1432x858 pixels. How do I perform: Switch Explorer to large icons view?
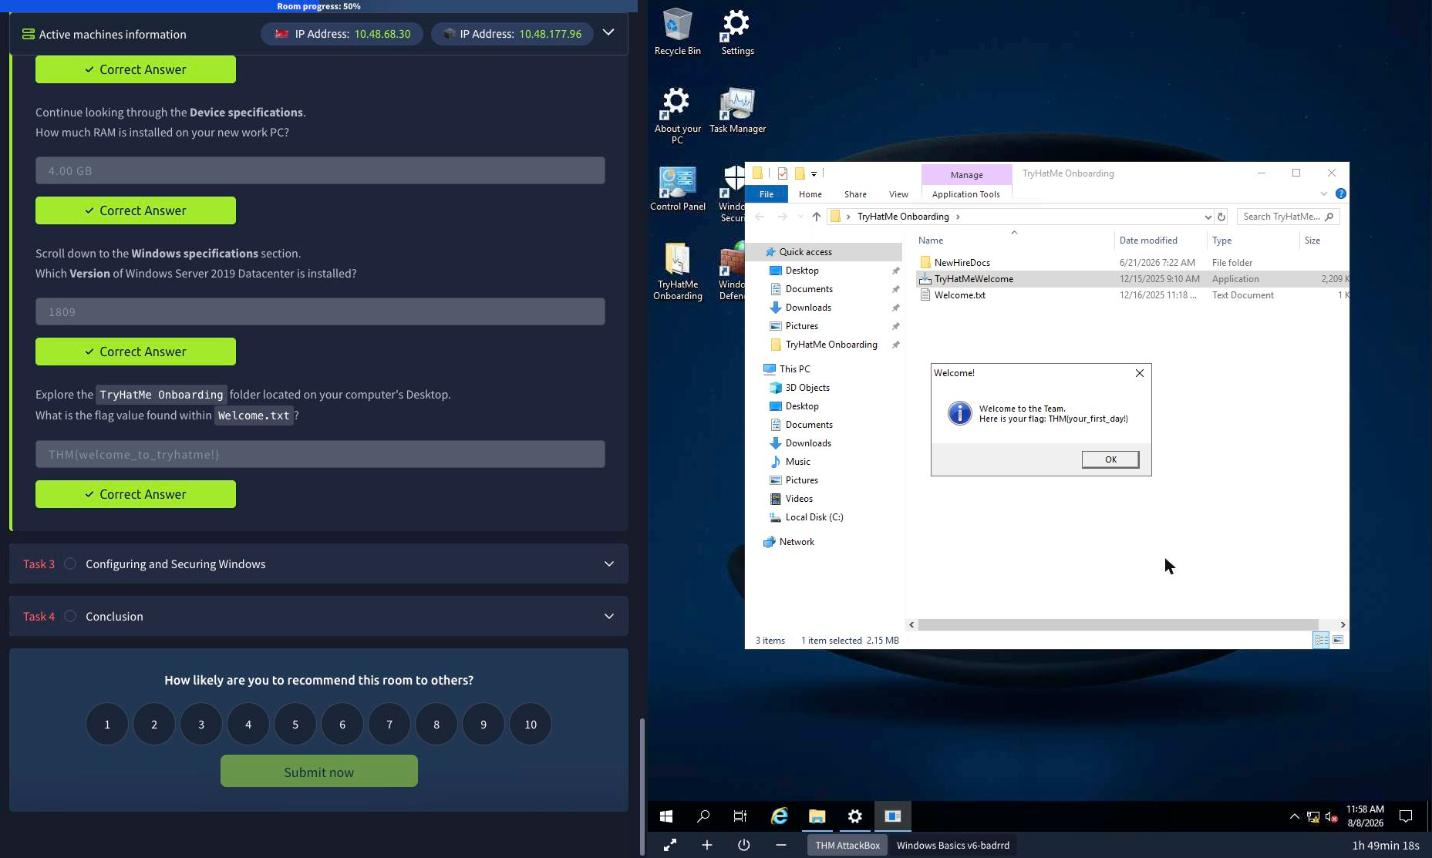pos(1338,640)
